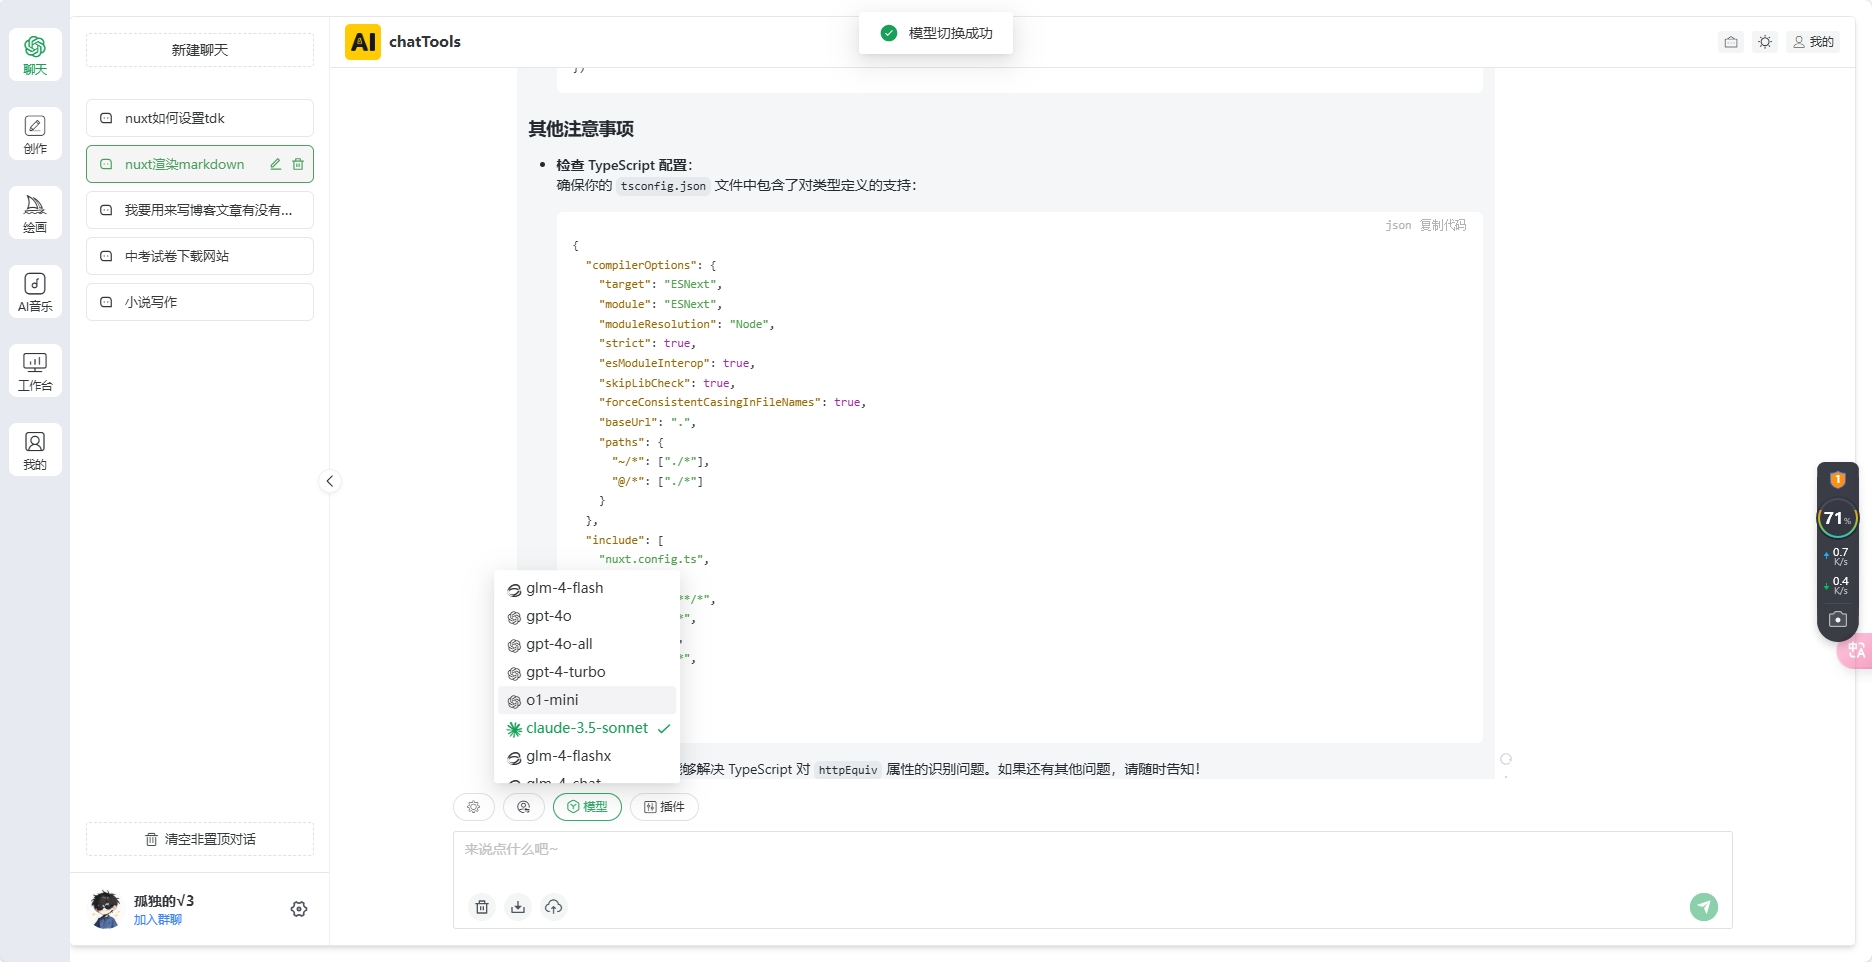The image size is (1872, 962).
Task: Open the 聊天 chat section in sidebar
Action: pyautogui.click(x=35, y=55)
